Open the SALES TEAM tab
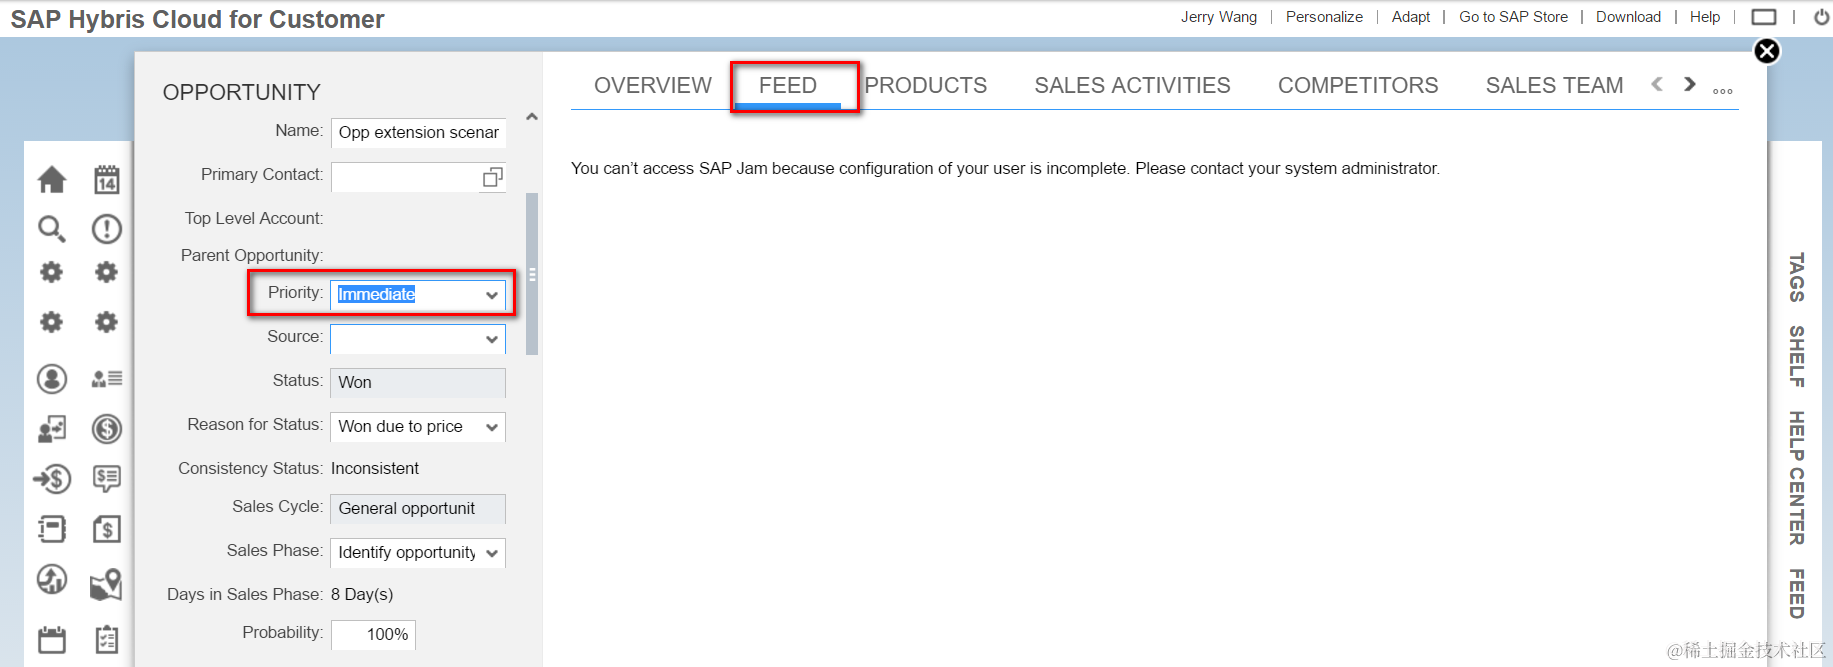Screen dimensions: 1833x667 [x=1554, y=86]
